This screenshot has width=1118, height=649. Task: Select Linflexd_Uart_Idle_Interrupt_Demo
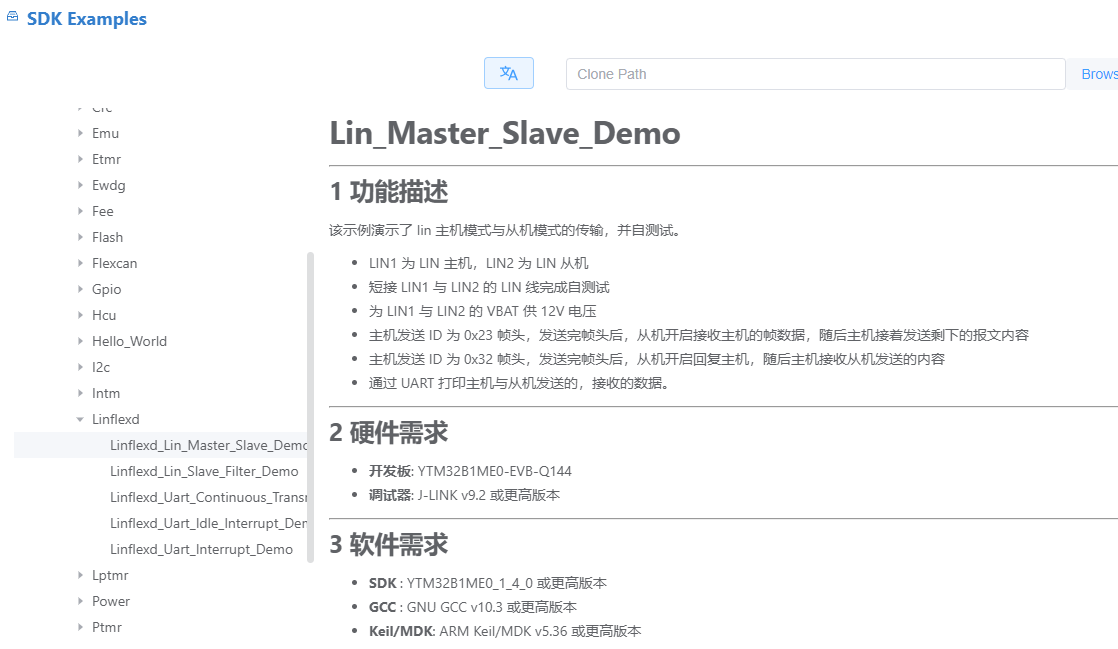coord(203,523)
